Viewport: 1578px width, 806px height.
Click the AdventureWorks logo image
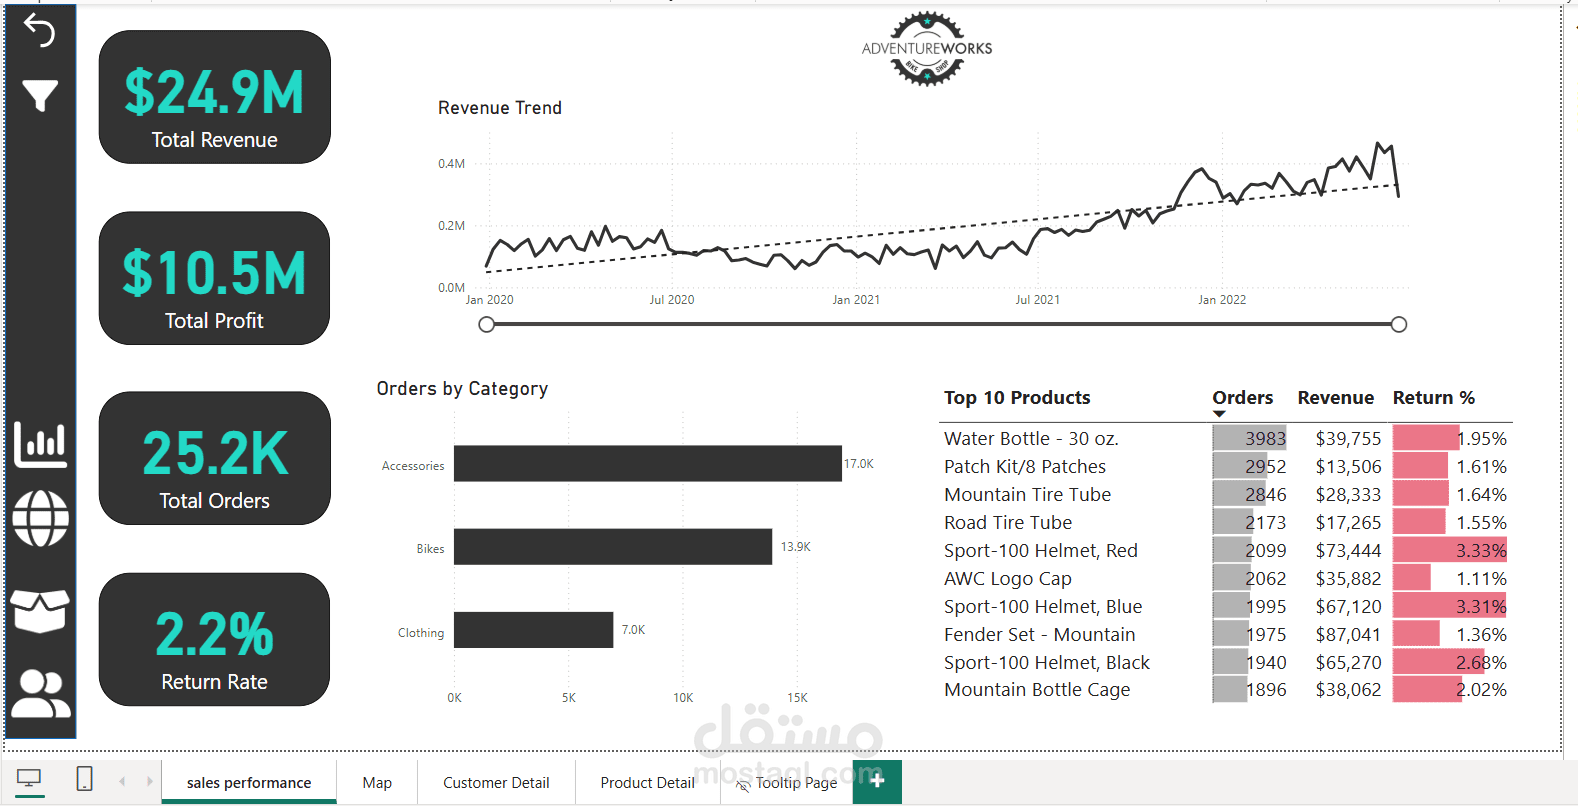point(927,49)
